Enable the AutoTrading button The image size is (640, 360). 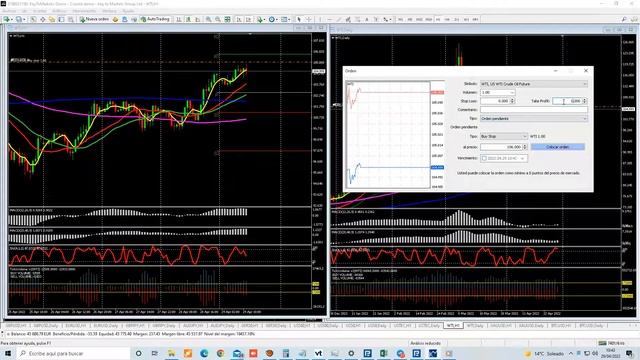[155, 19]
